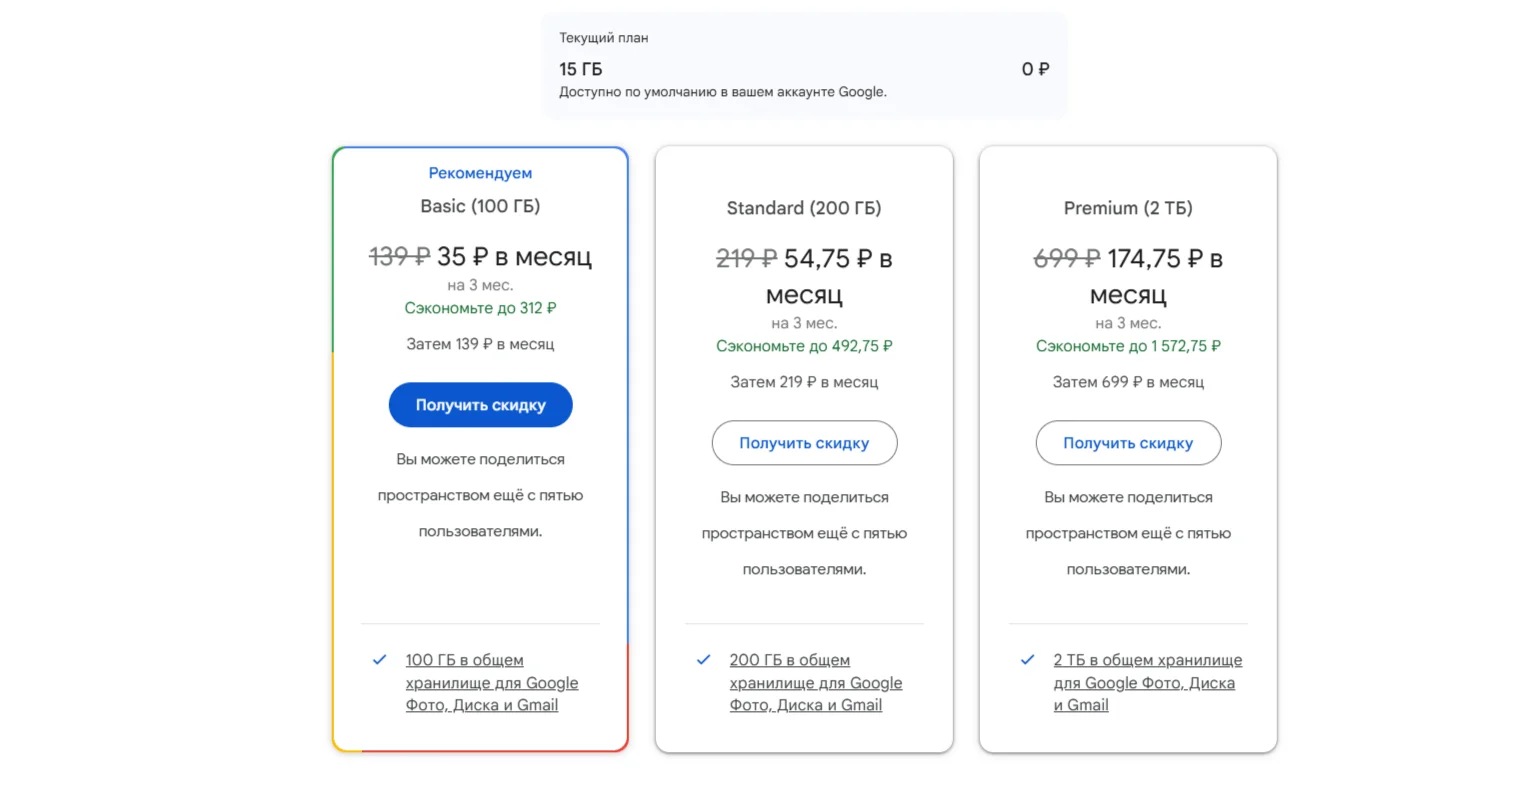Click the "Затем 139 ₽ в месяц" note
The height and width of the screenshot is (790, 1520).
pyautogui.click(x=480, y=344)
